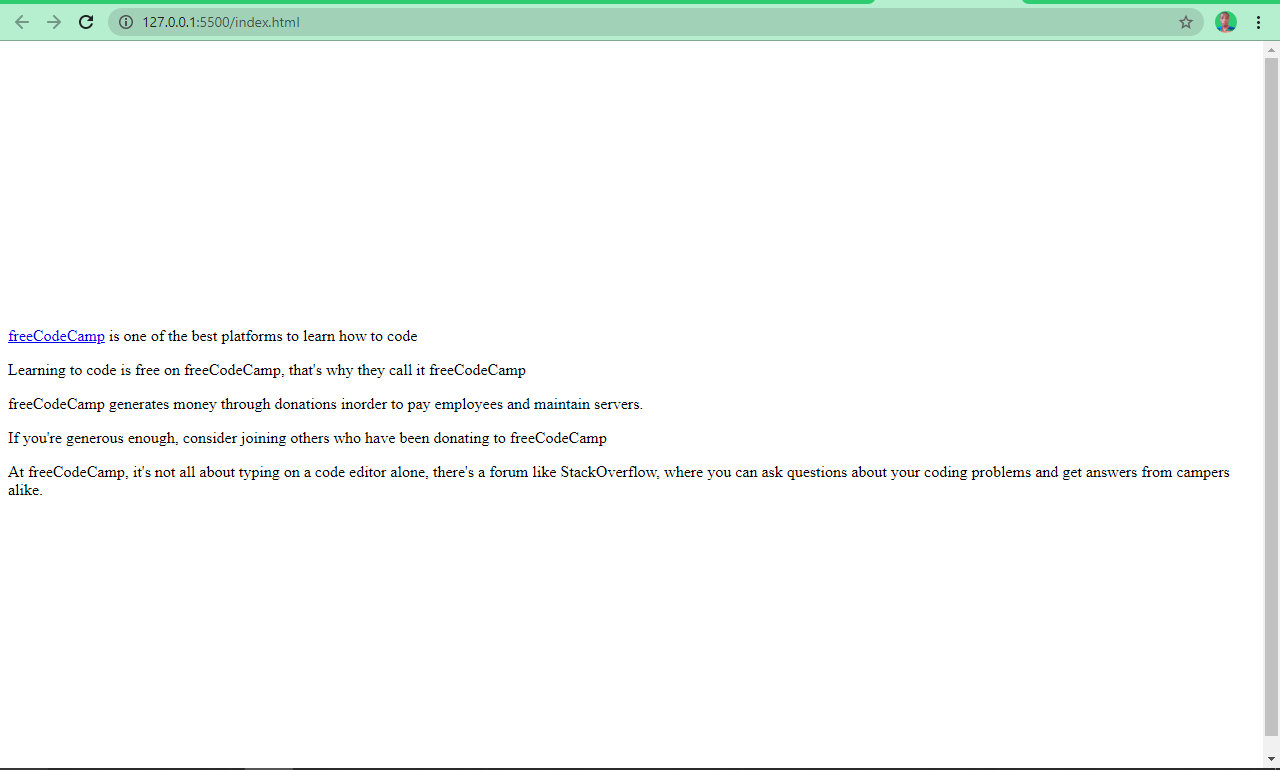The image size is (1280, 770).
Task: Click paragraph "If you're generous enough, consider joining"
Action: [307, 438]
